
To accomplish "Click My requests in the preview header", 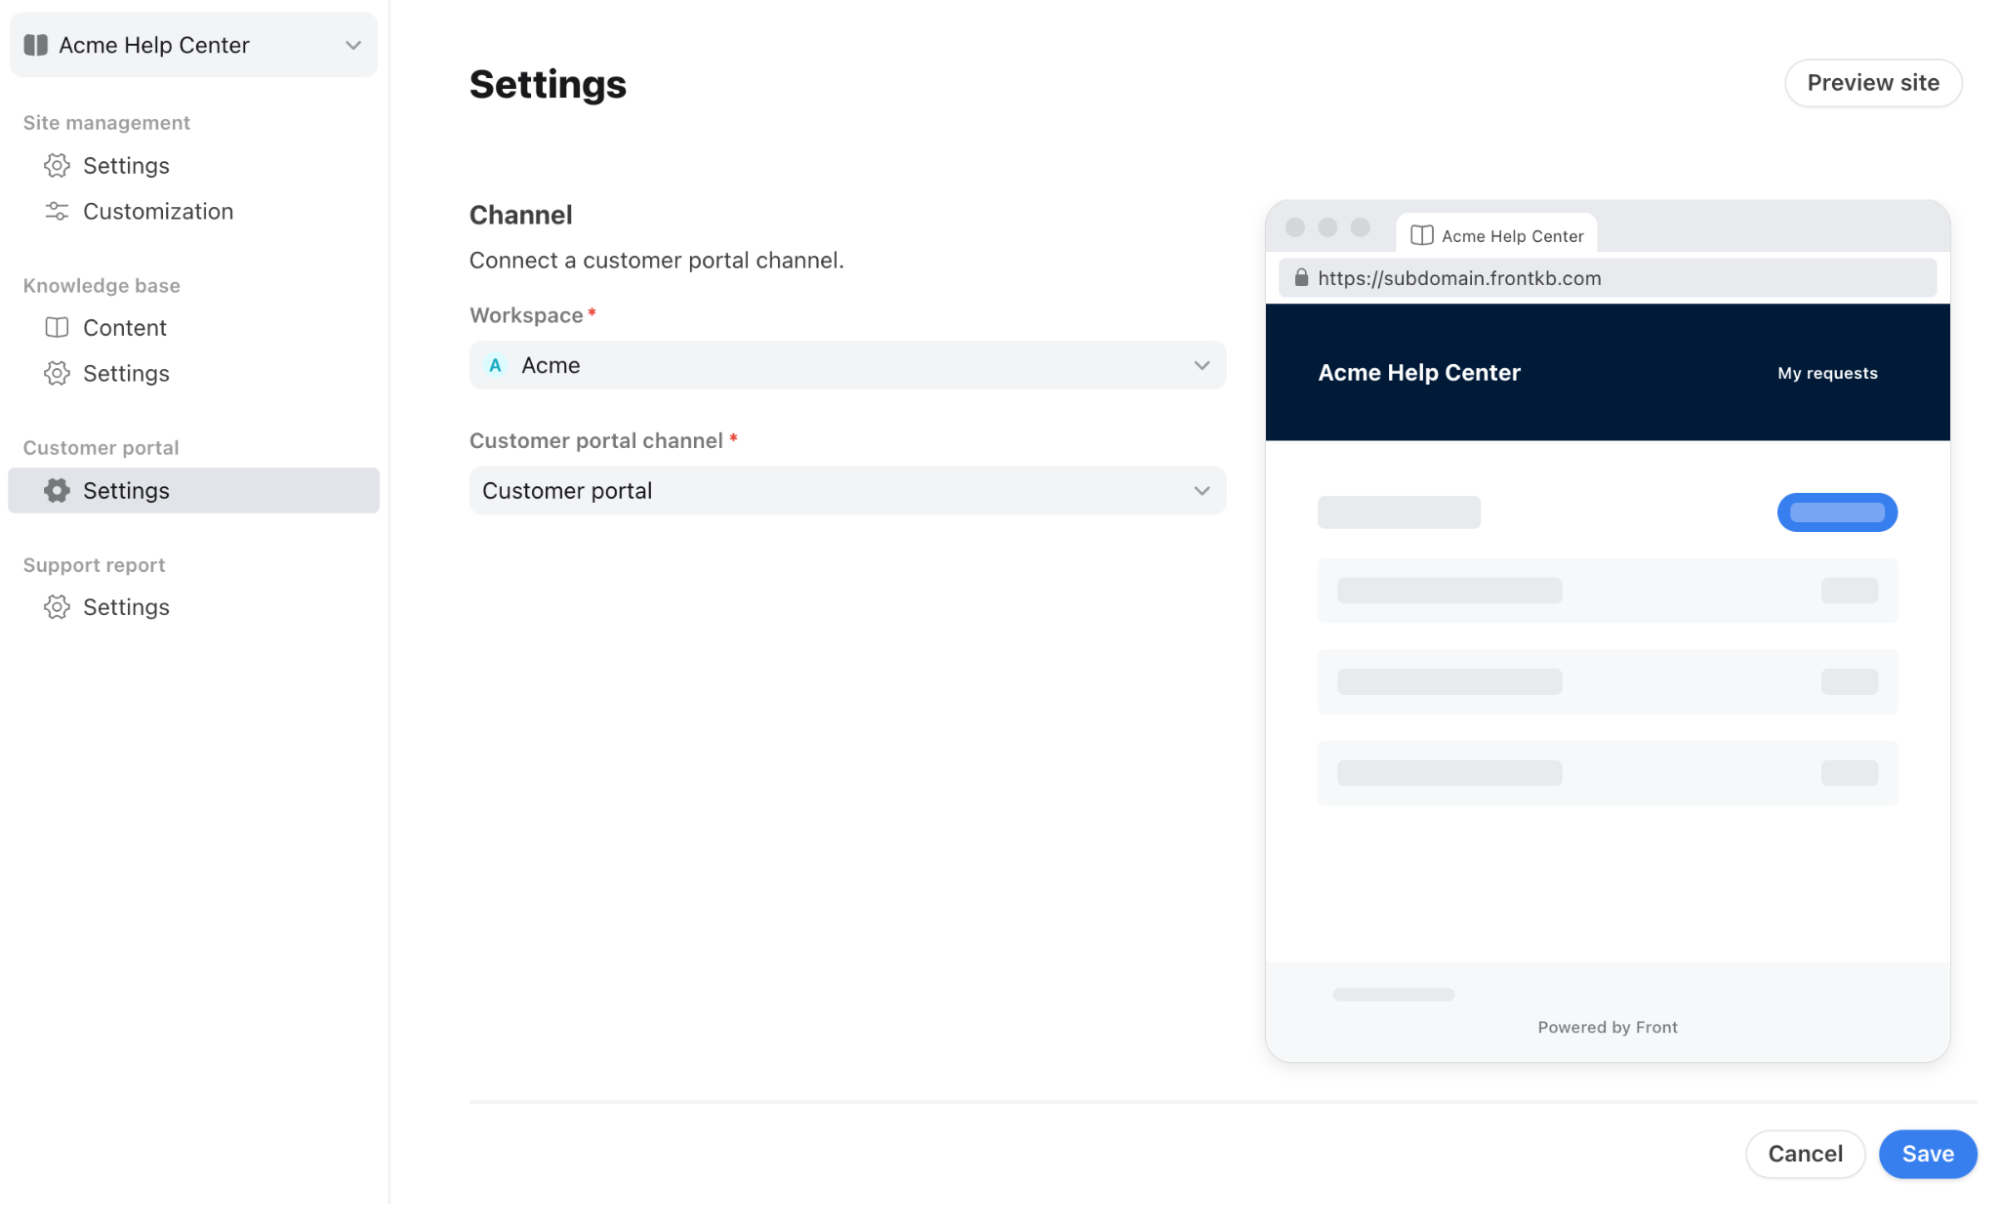I will [x=1827, y=373].
